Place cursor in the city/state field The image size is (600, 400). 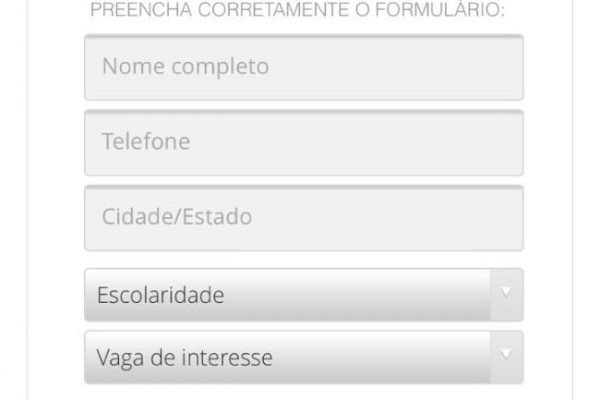coord(303,217)
